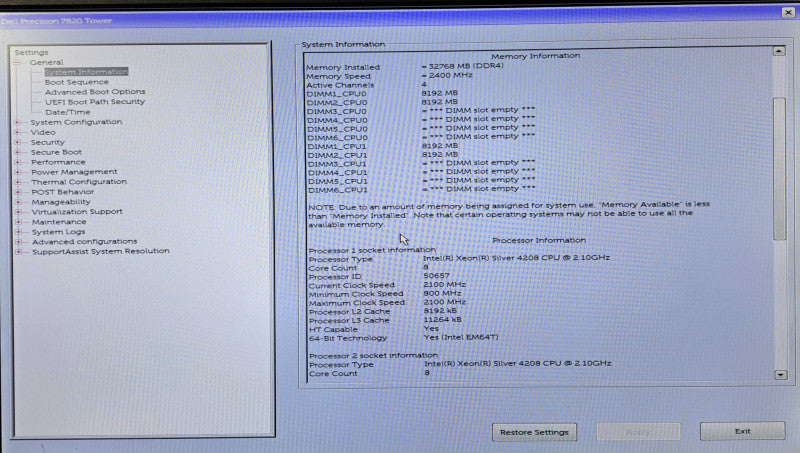Click the vertical scrollbar thumb

780,168
